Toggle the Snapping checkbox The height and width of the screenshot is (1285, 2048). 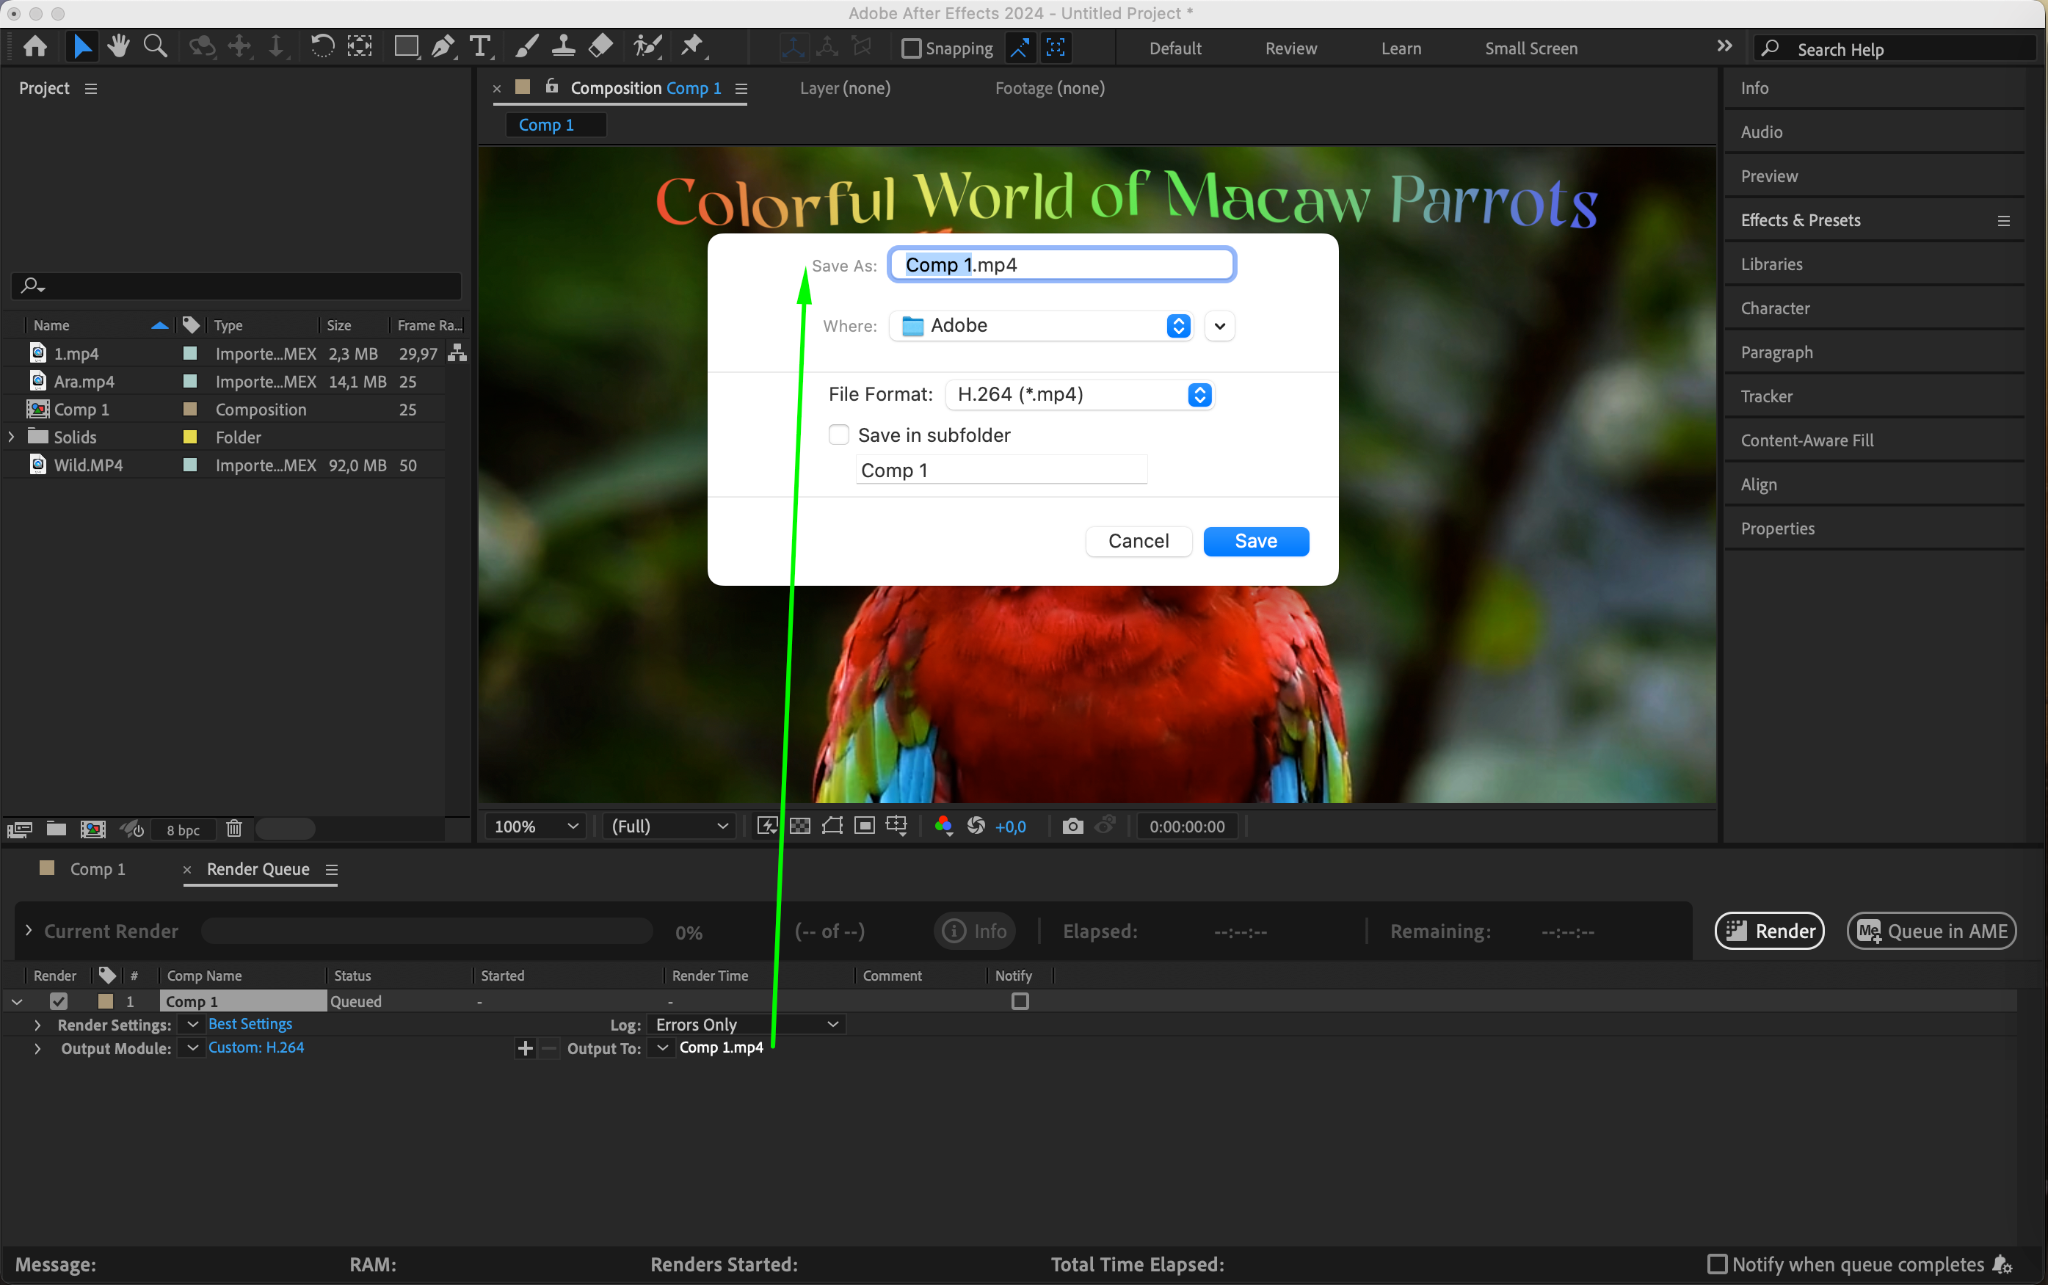(x=911, y=48)
